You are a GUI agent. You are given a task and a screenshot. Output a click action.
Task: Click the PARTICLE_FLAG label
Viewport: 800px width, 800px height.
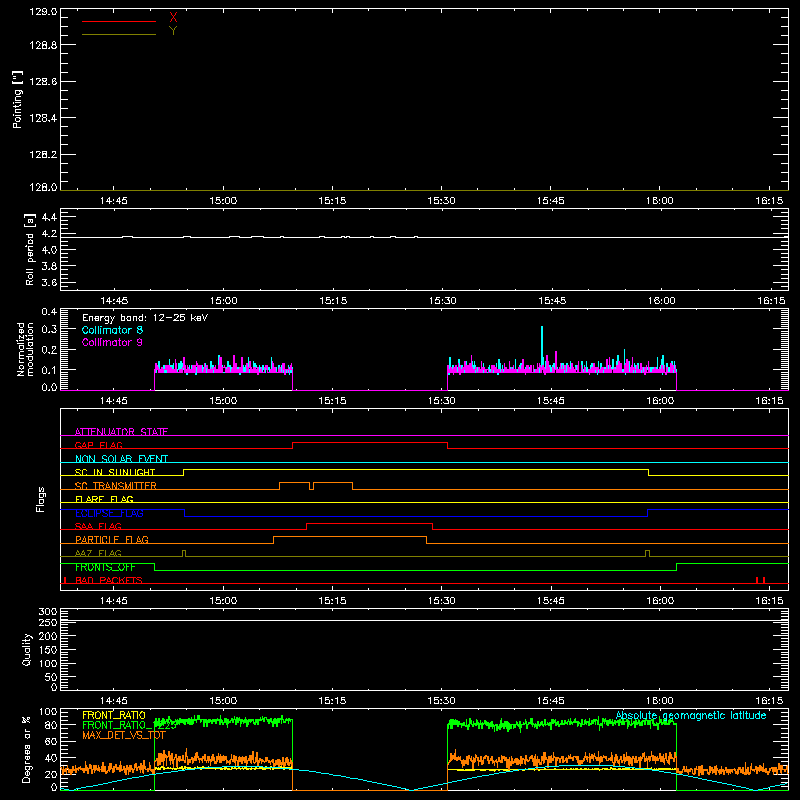(112, 539)
